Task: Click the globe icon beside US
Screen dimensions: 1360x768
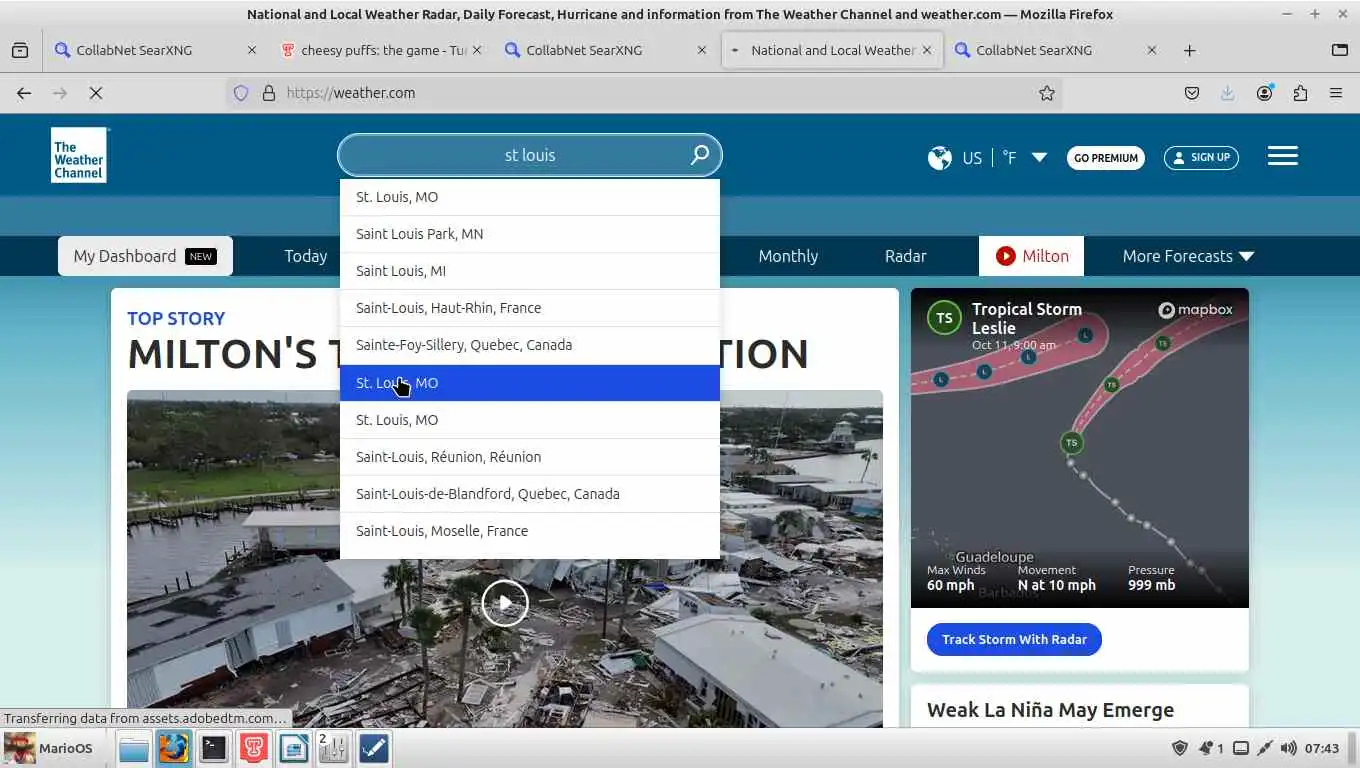Action: (x=940, y=157)
